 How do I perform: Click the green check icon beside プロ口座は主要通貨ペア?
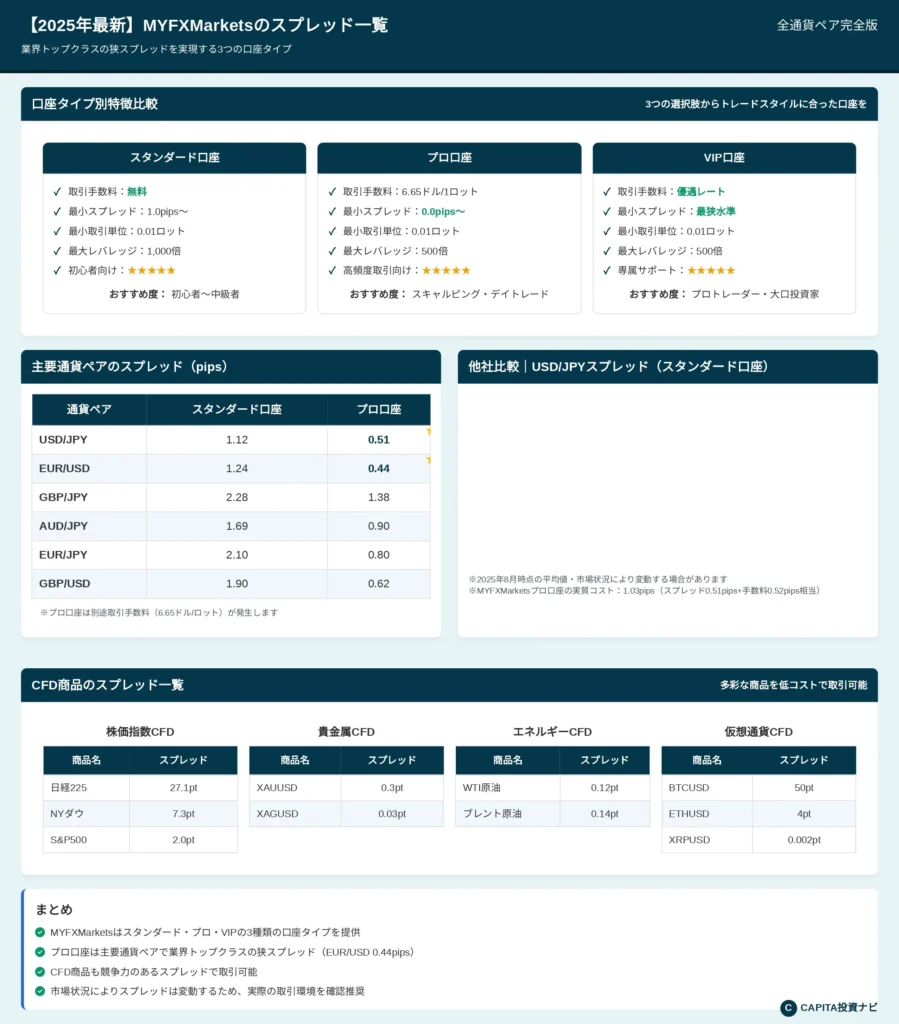[40, 952]
